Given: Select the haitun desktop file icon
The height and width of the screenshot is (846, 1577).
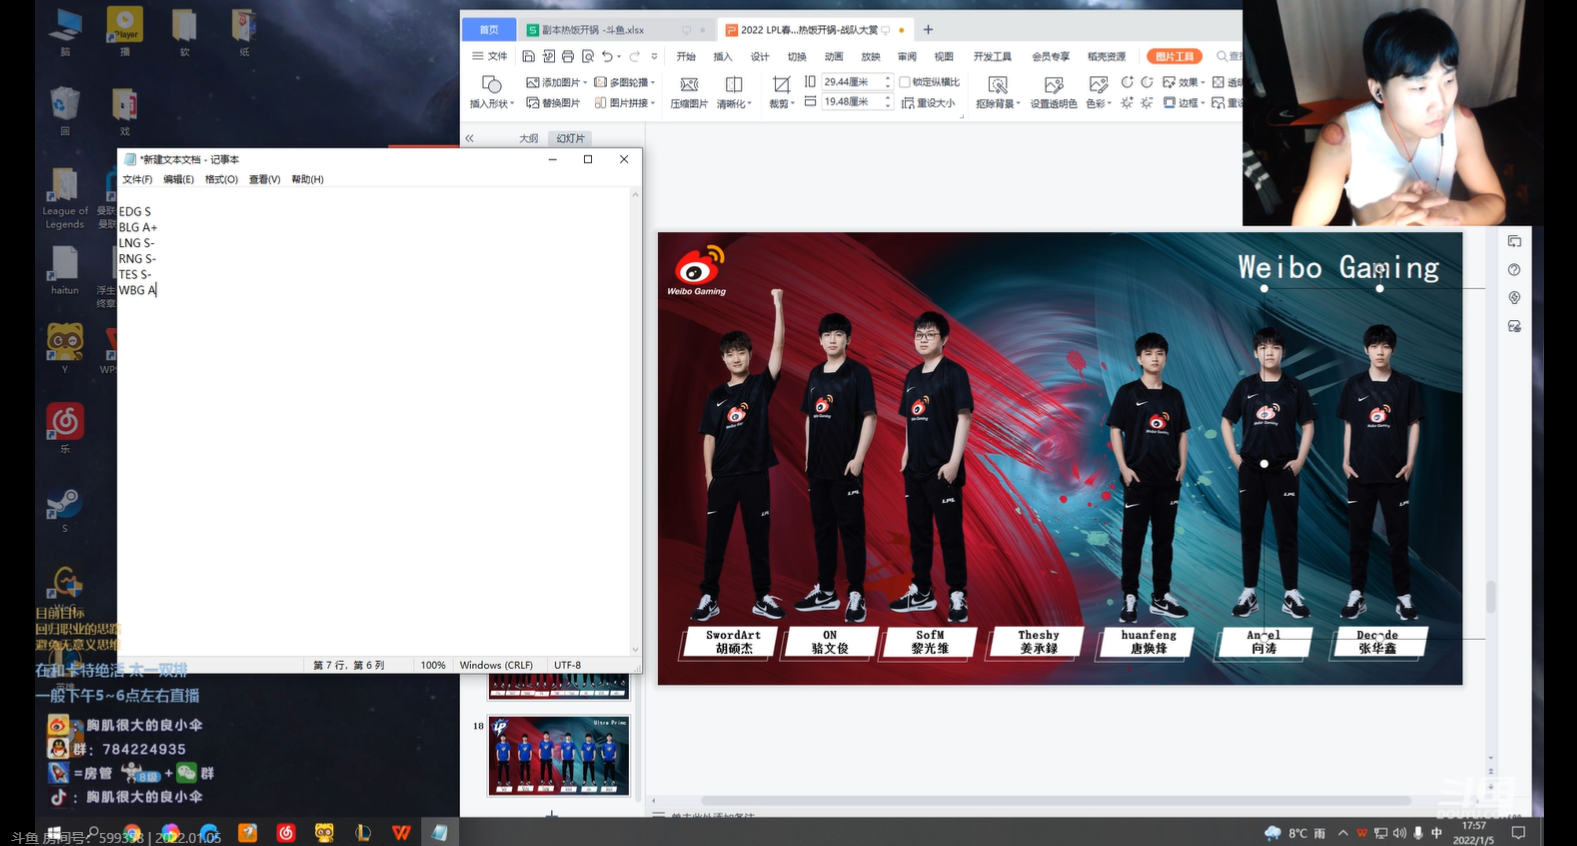Looking at the screenshot, I should pos(64,270).
